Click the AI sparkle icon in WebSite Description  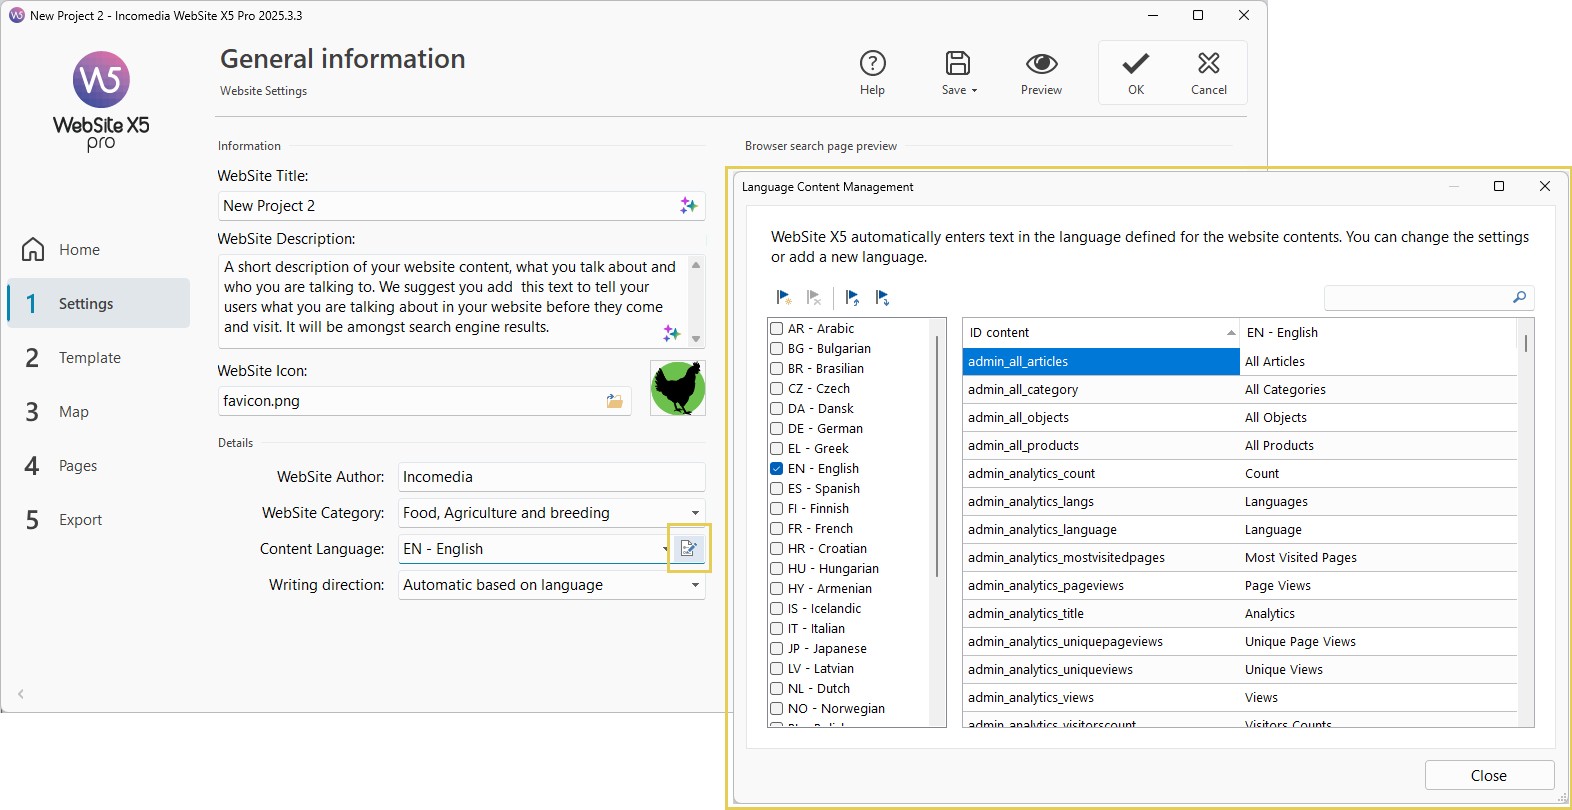tap(671, 333)
